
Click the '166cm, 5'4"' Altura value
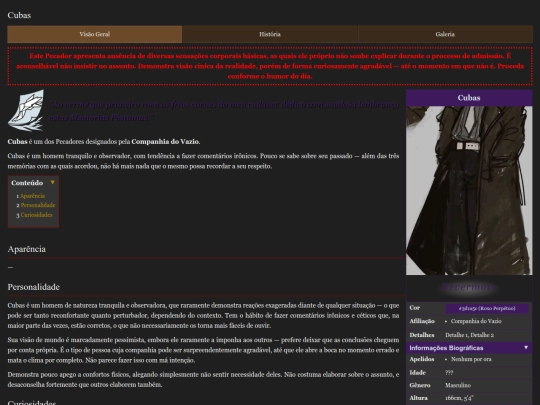[459, 398]
